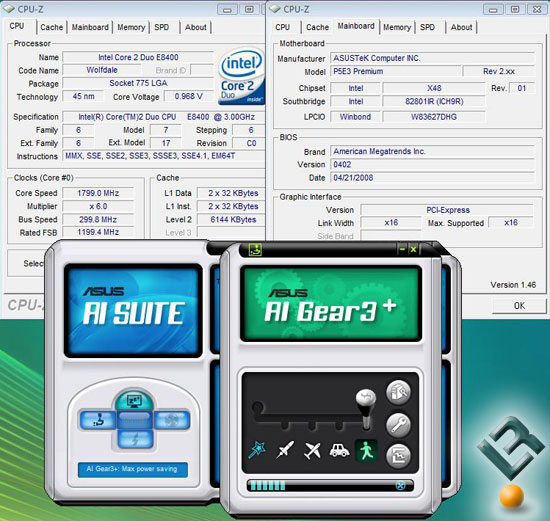
Task: Maximize the right CPU-Z window
Action: click(x=515, y=9)
